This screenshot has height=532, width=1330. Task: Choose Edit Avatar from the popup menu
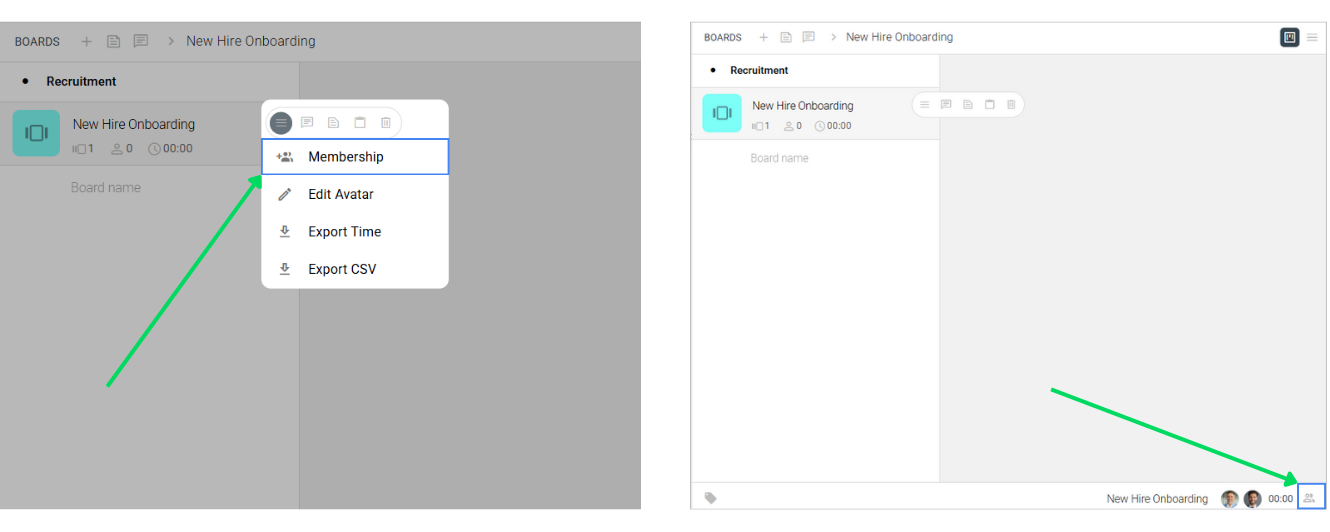(x=340, y=194)
